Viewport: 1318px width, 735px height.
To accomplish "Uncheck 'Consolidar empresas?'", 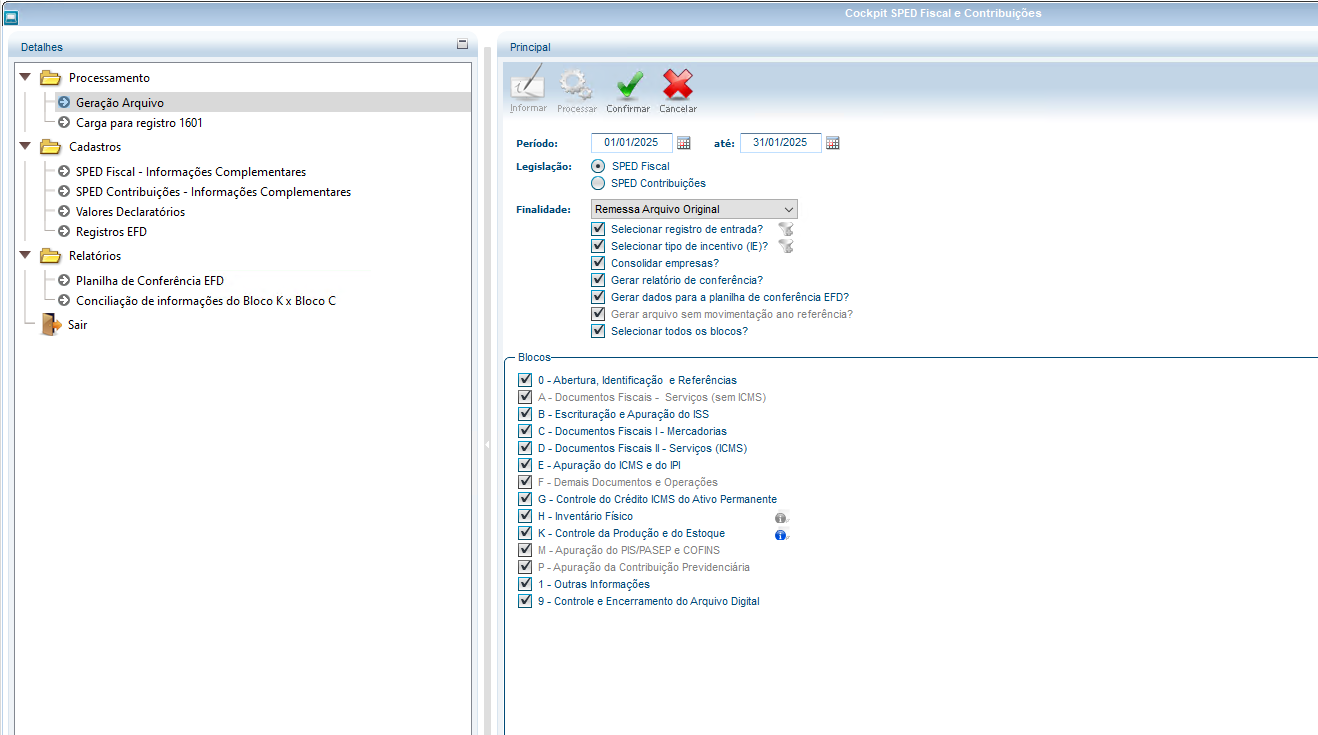I will coord(598,263).
